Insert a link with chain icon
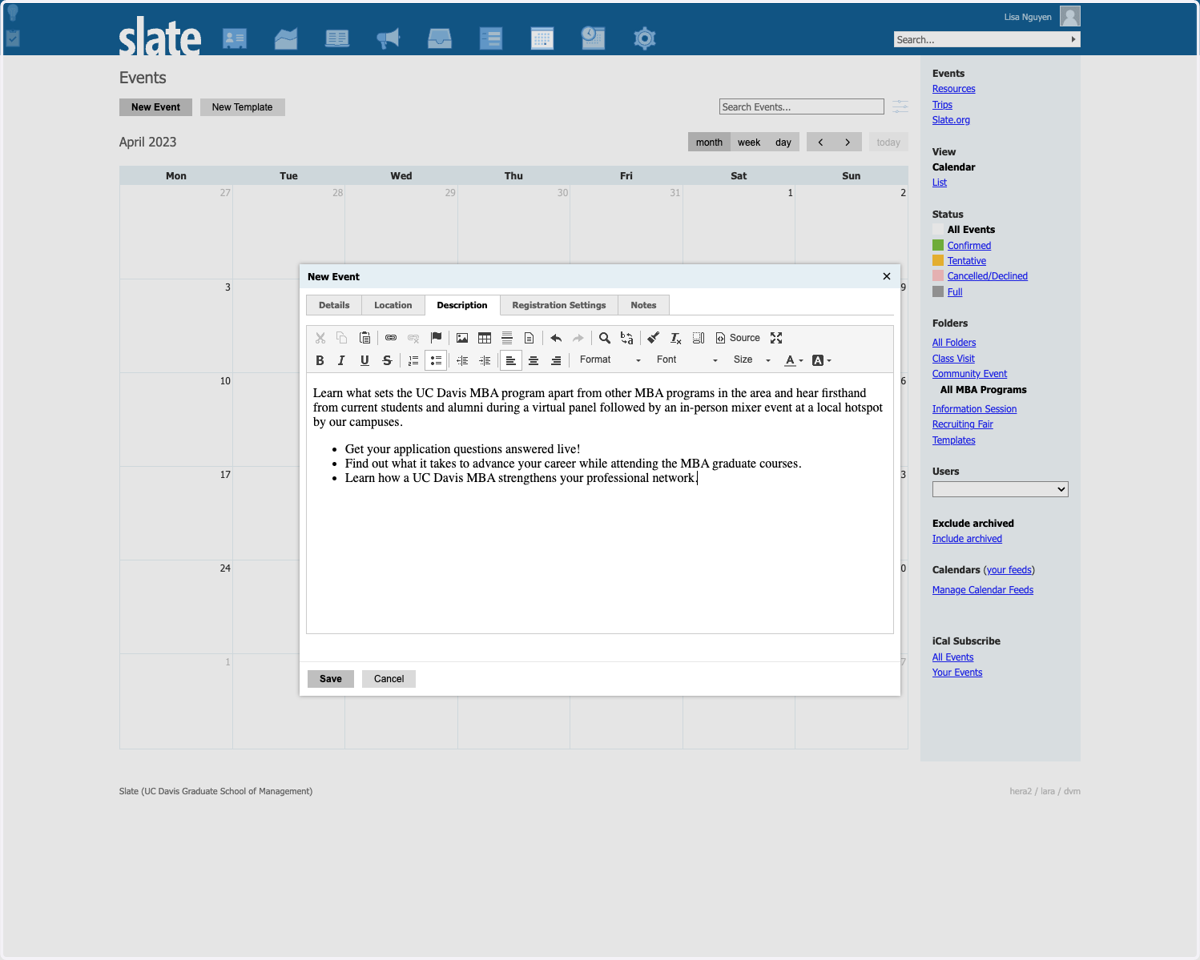Viewport: 1200px width, 960px height. [391, 338]
